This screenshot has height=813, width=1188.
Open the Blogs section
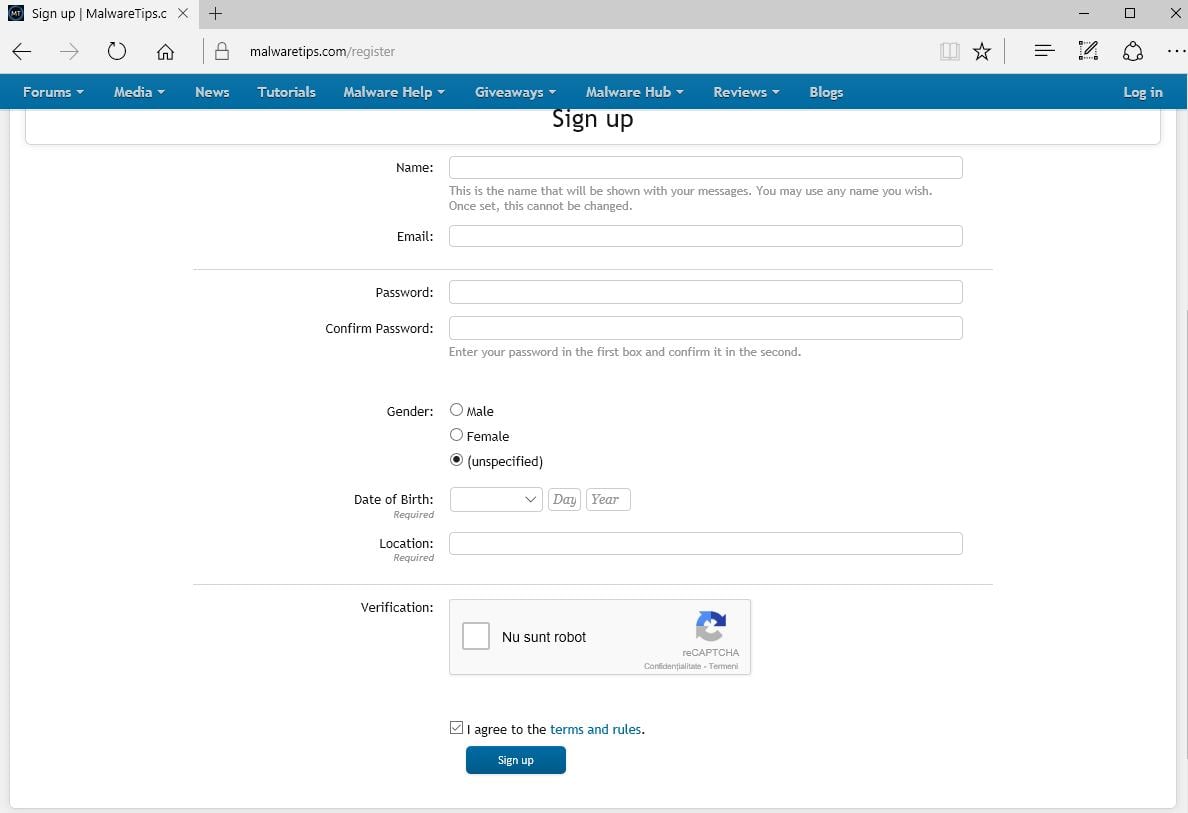point(826,92)
